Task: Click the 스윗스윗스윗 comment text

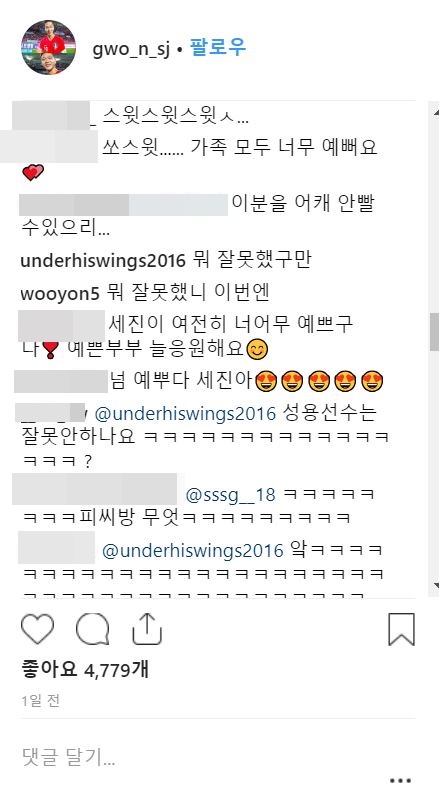Action: 175,117
